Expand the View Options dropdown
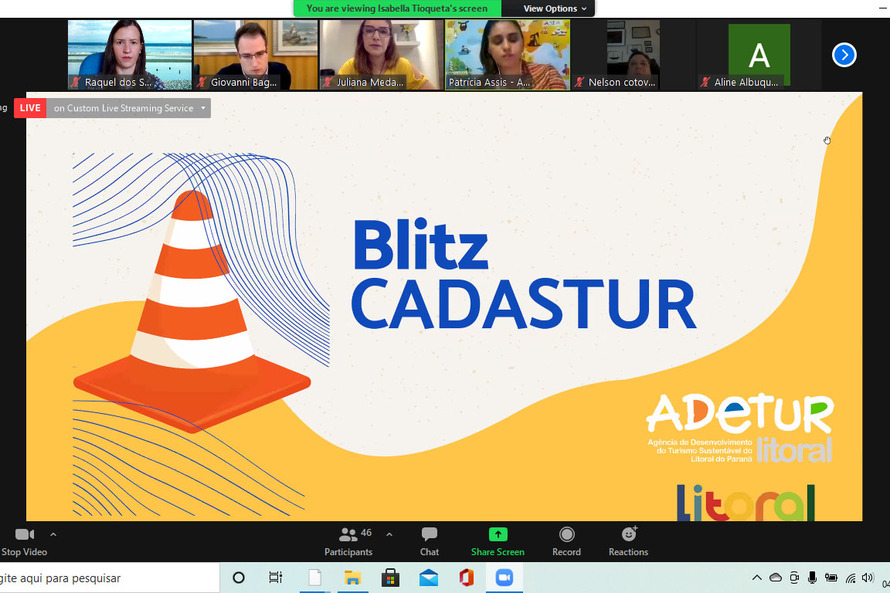 pyautogui.click(x=557, y=9)
